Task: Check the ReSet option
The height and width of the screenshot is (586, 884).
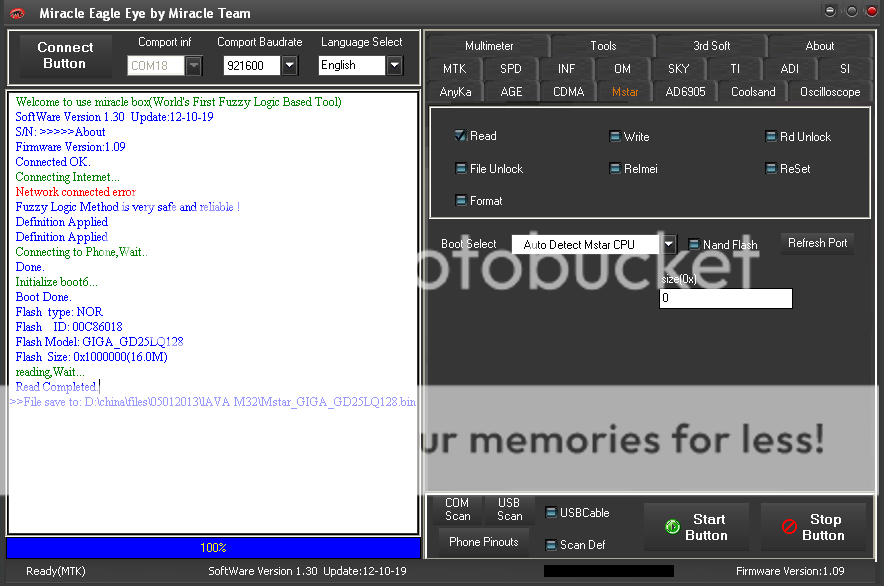Action: tap(771, 169)
